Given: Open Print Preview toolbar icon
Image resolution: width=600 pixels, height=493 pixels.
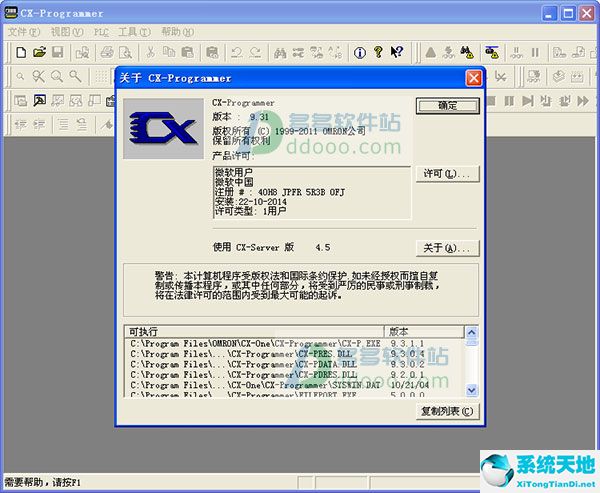Looking at the screenshot, I should 126,52.
